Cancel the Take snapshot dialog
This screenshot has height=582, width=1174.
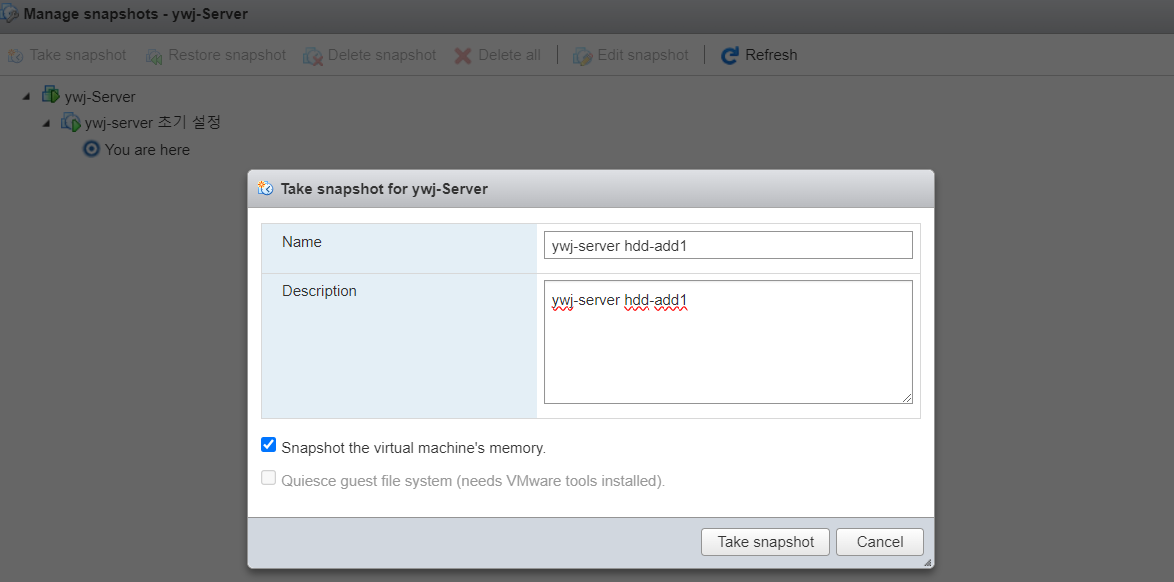(x=880, y=542)
